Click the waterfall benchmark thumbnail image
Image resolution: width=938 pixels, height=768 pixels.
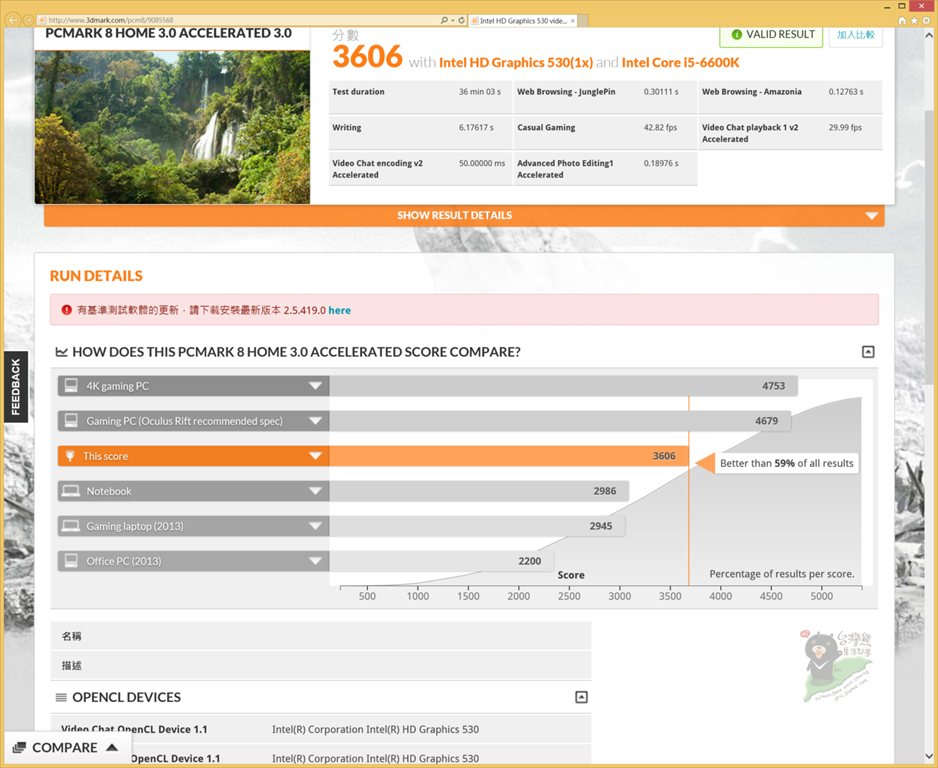[172, 127]
